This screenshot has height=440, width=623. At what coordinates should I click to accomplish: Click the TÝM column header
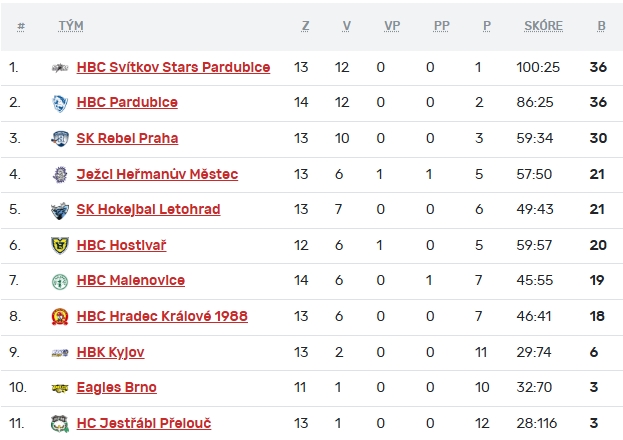[71, 26]
